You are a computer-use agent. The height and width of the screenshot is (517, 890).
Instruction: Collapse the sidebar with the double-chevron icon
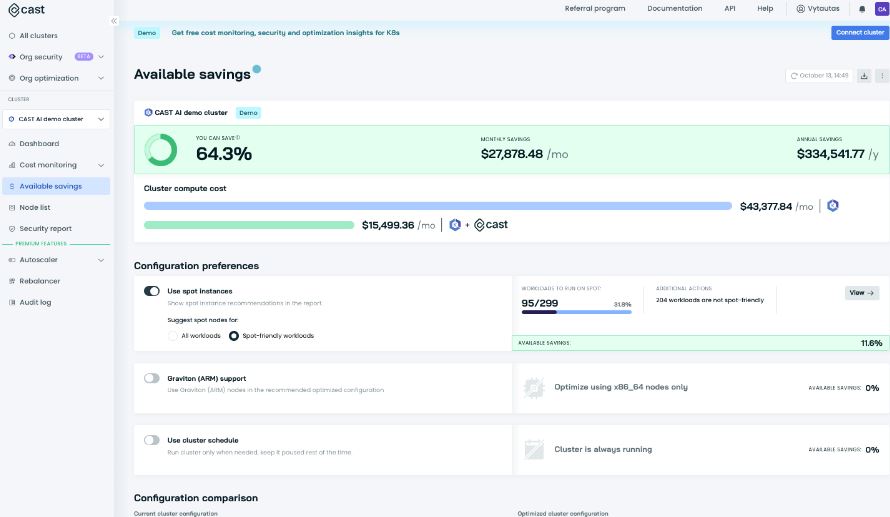(x=114, y=21)
